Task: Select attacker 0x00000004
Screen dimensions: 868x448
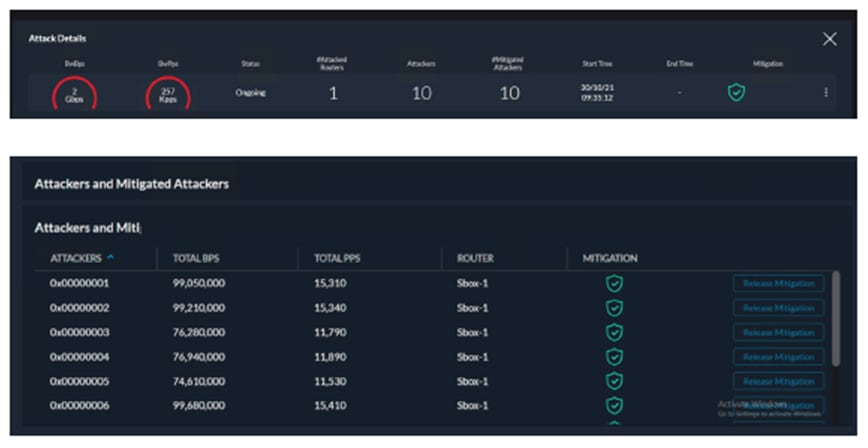Action: [79, 357]
